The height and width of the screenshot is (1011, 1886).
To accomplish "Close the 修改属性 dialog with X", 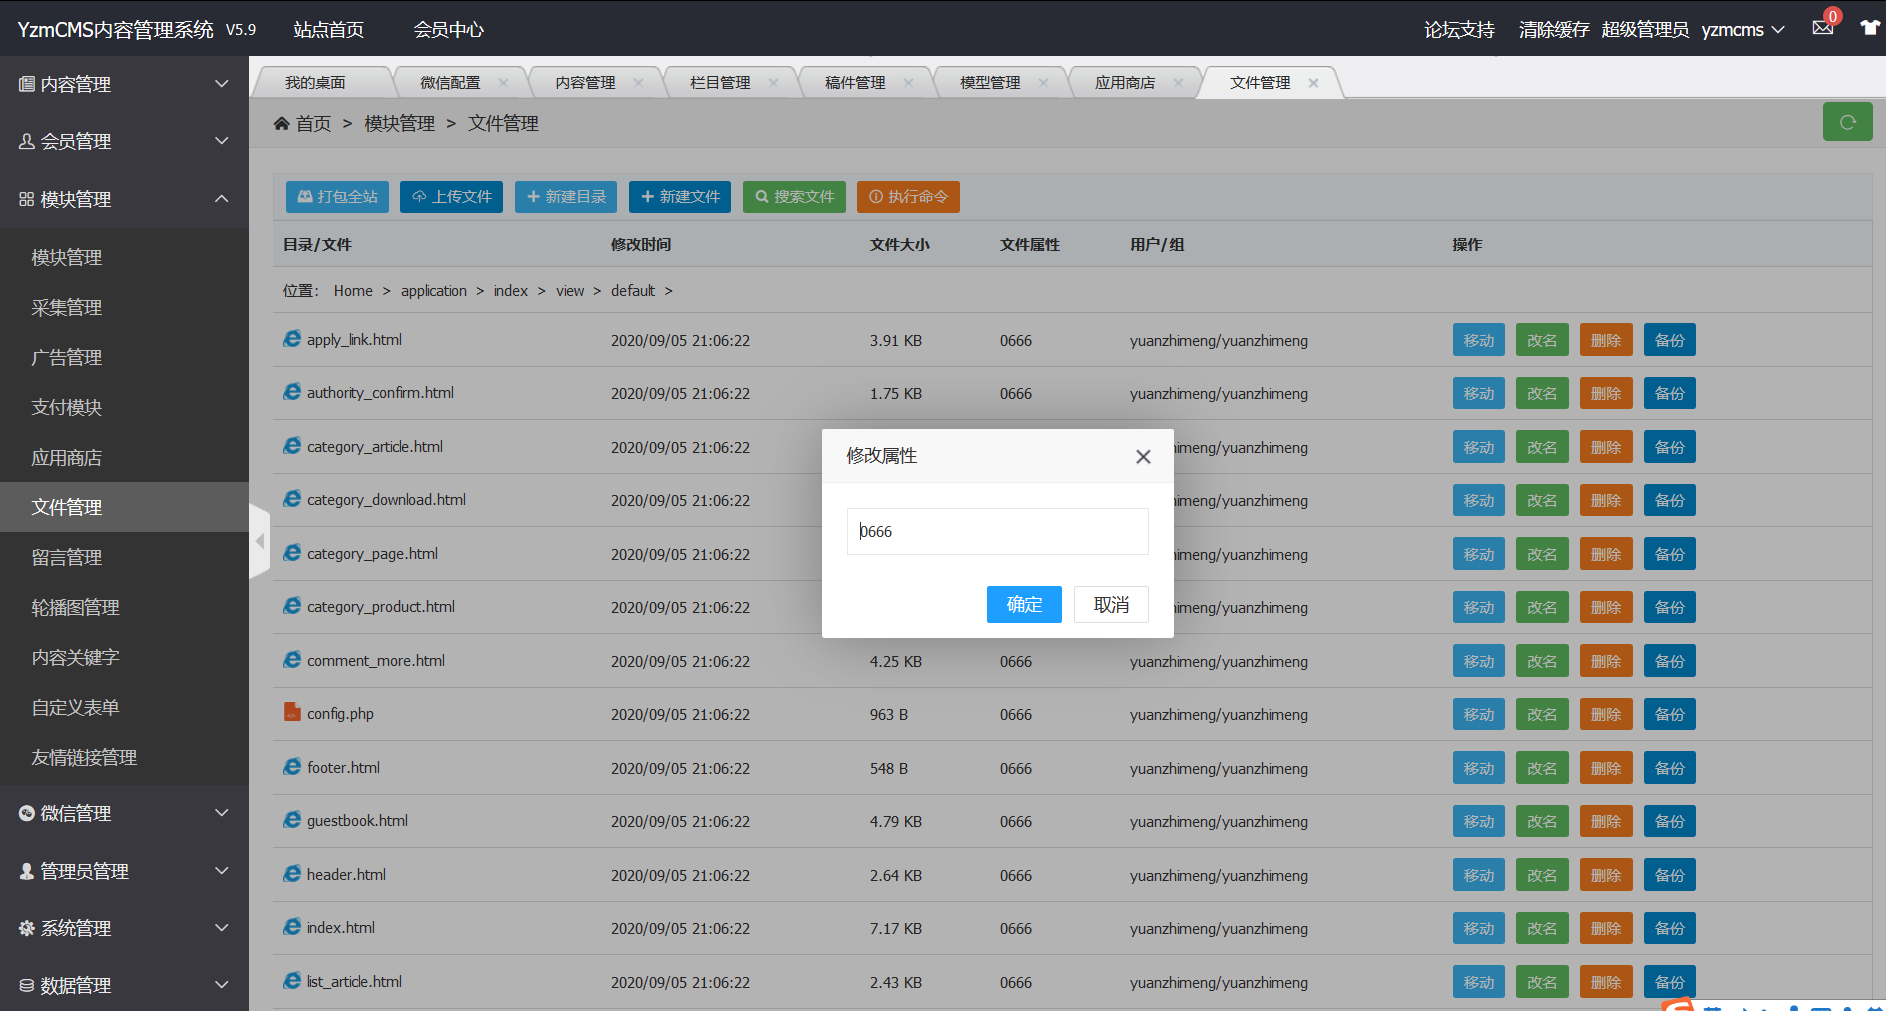I will pos(1143,457).
